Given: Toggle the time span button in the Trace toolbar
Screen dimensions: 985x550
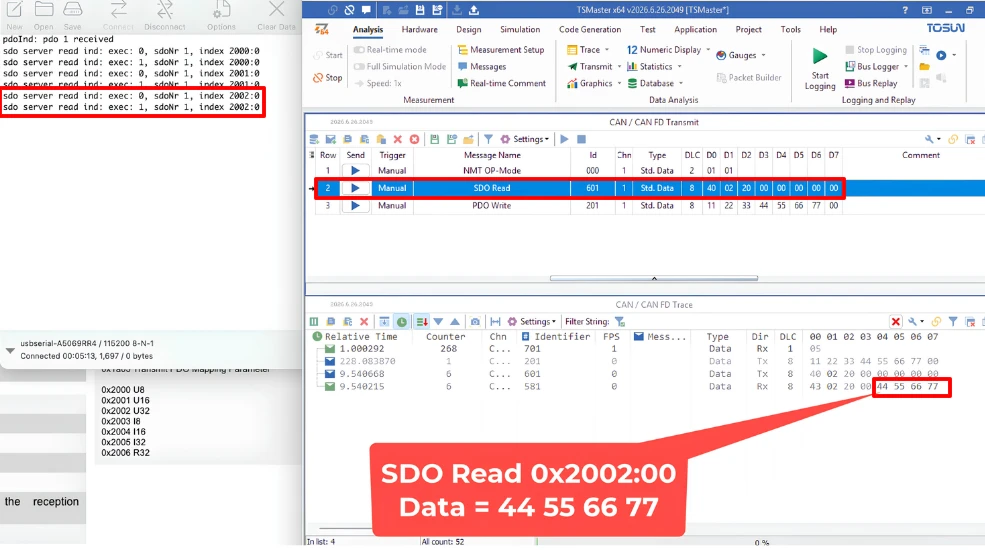Looking at the screenshot, I should (x=495, y=321).
